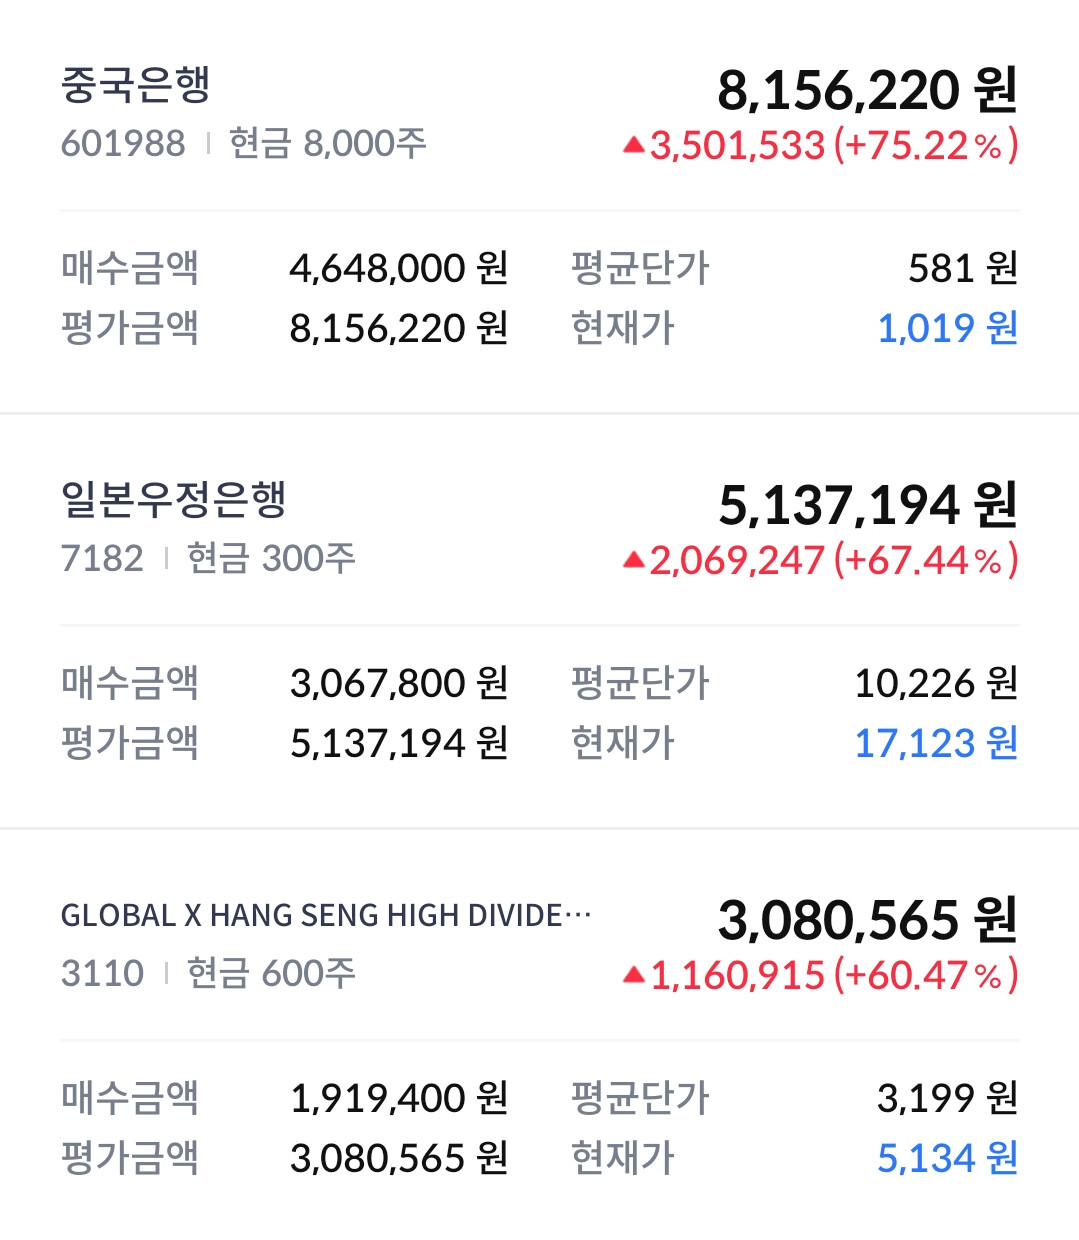This screenshot has height=1240, width=1079.
Task: Tap the red up-triangle beside 3,501,533
Action: (x=633, y=146)
